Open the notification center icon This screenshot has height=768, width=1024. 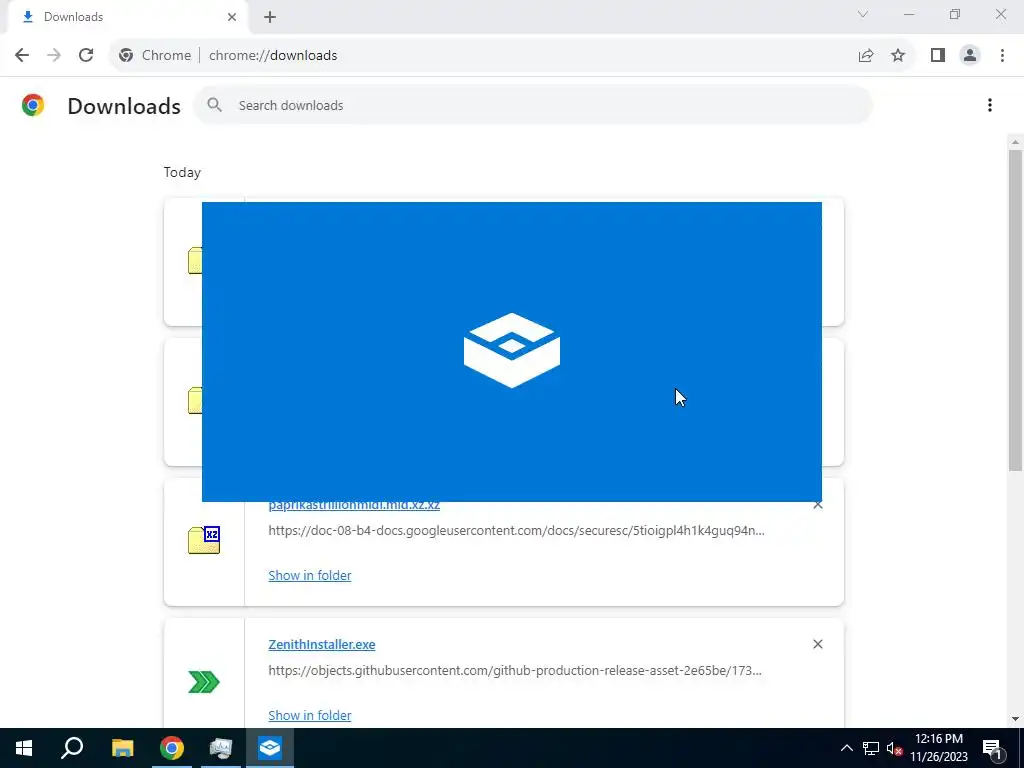point(992,748)
